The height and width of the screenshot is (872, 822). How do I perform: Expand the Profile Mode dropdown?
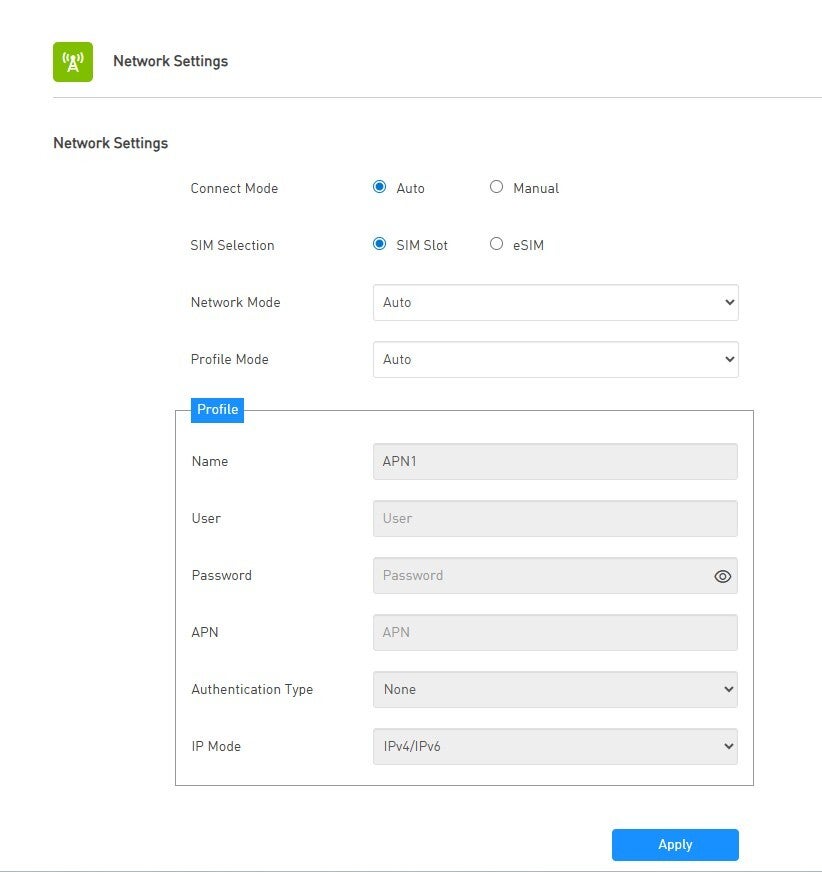[555, 359]
